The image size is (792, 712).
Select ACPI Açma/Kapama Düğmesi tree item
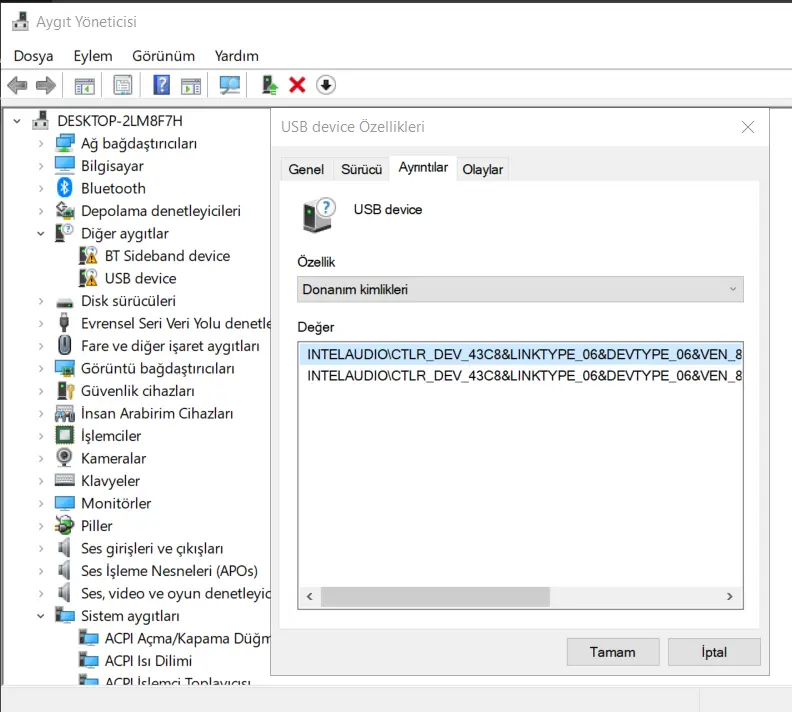pos(187,638)
